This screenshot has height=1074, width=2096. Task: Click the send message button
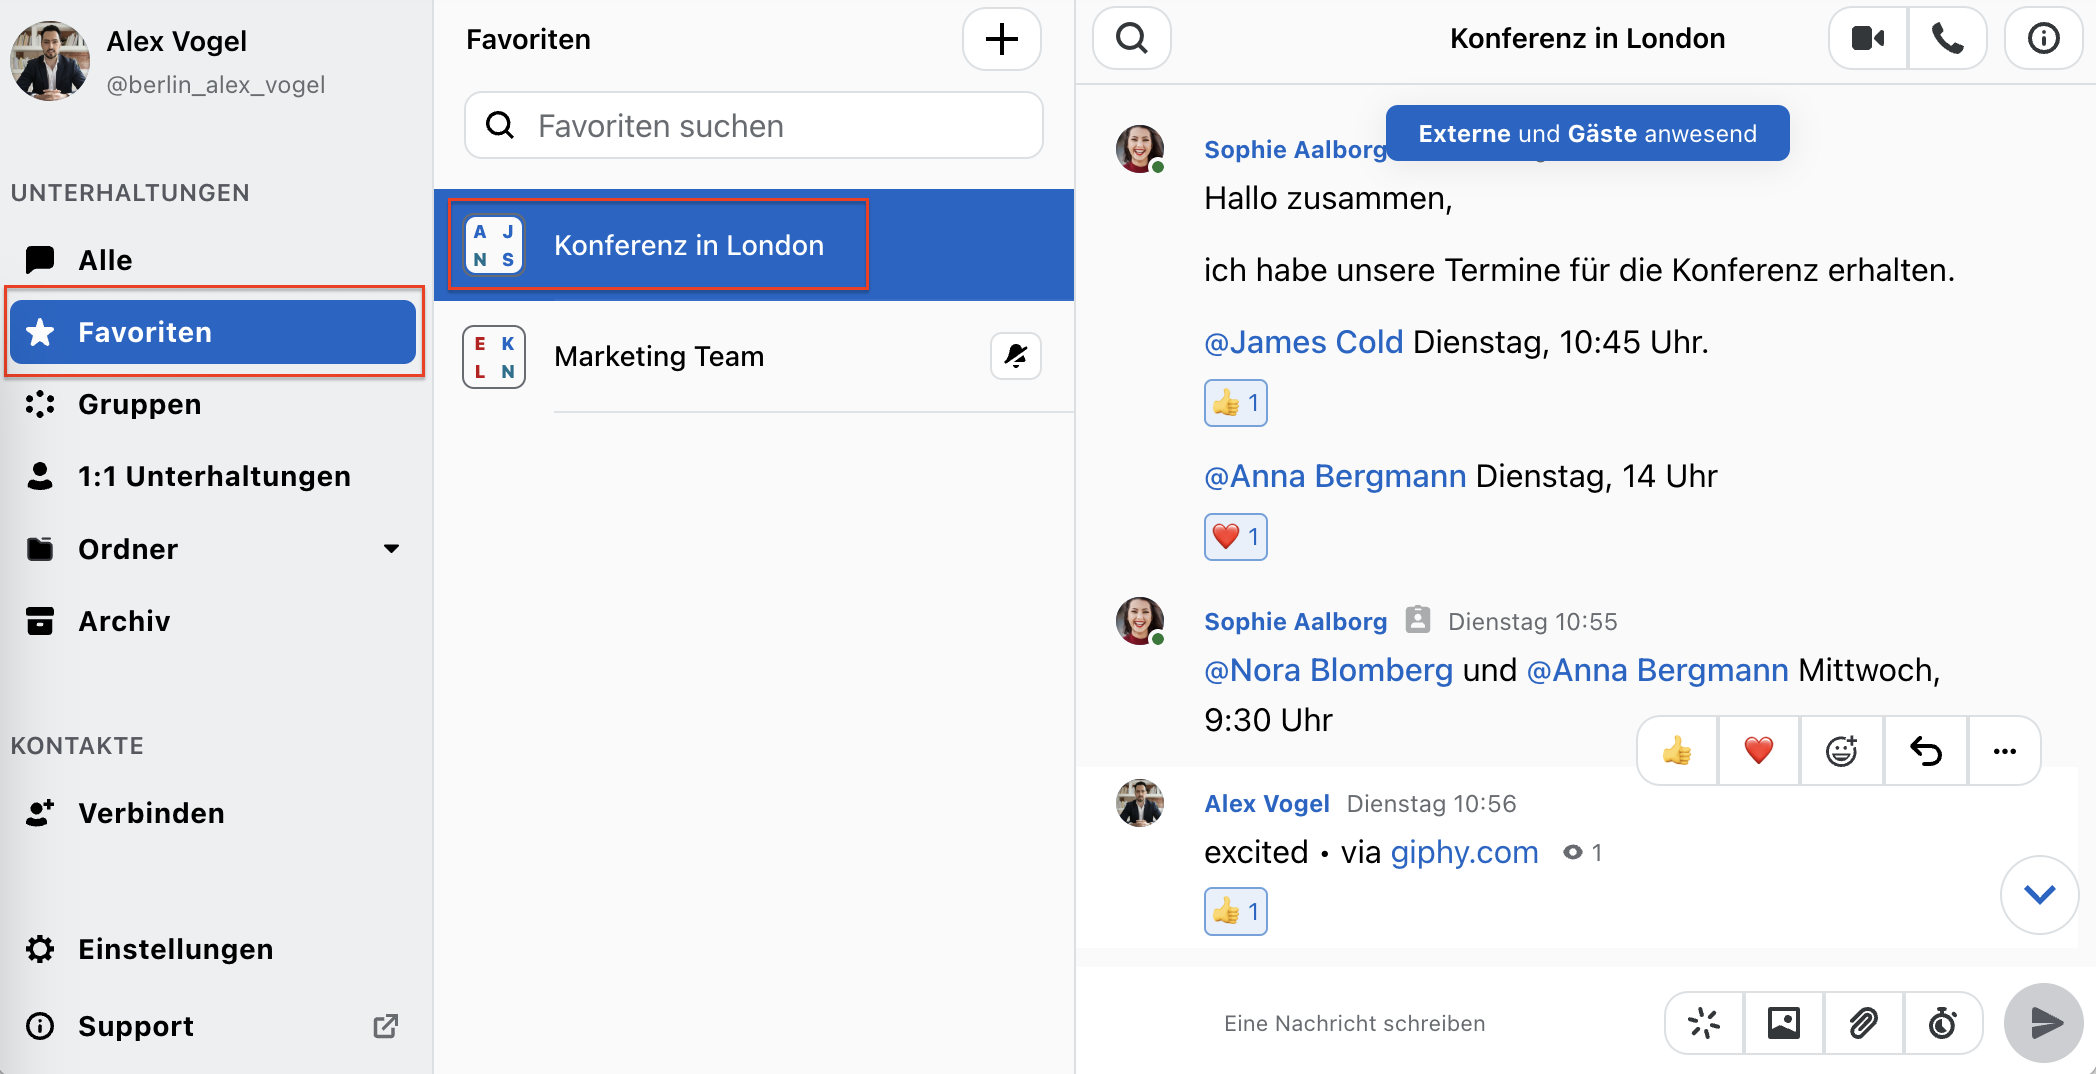click(x=2044, y=1023)
